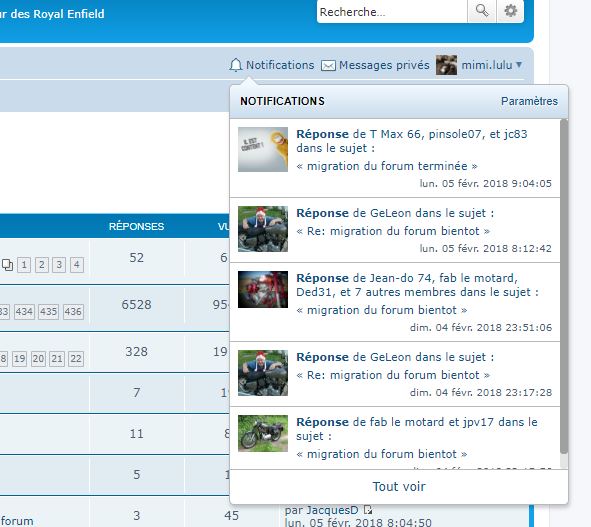The height and width of the screenshot is (527, 591).
Task: Click the multipage icon beside page 1
Action: [x=8, y=265]
